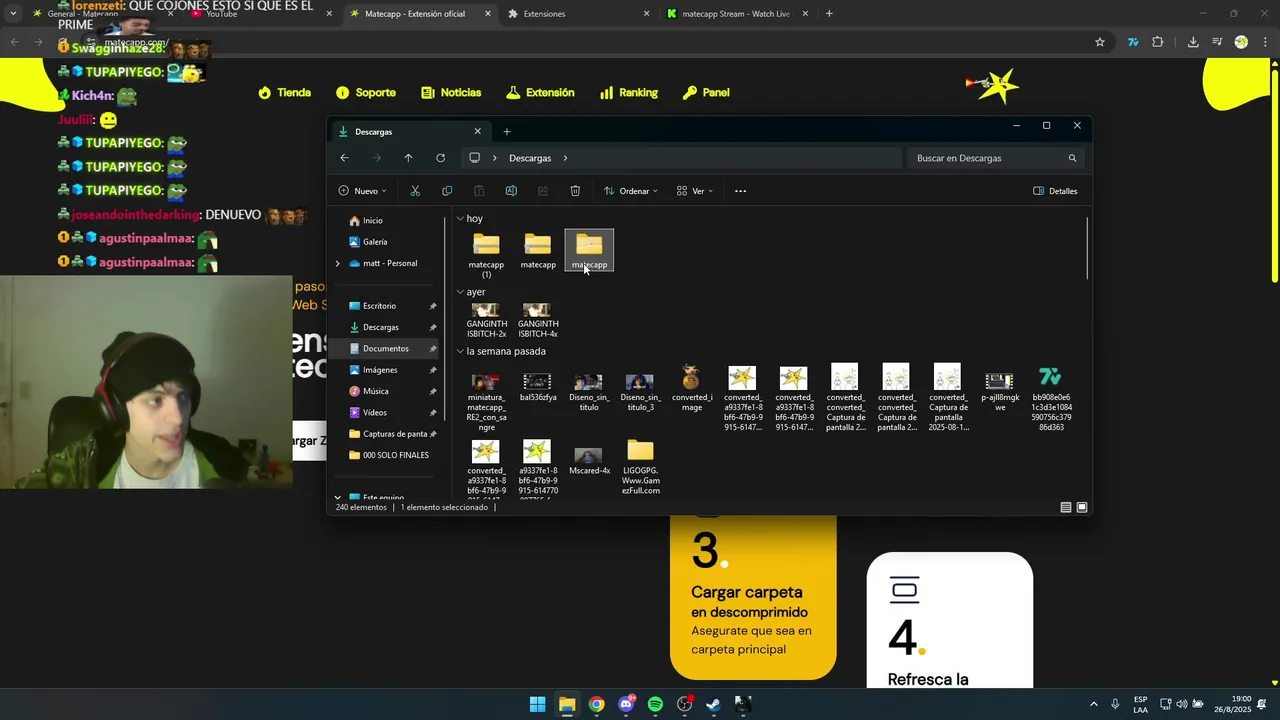
Task: Open Tienda on website menu
Action: (284, 93)
